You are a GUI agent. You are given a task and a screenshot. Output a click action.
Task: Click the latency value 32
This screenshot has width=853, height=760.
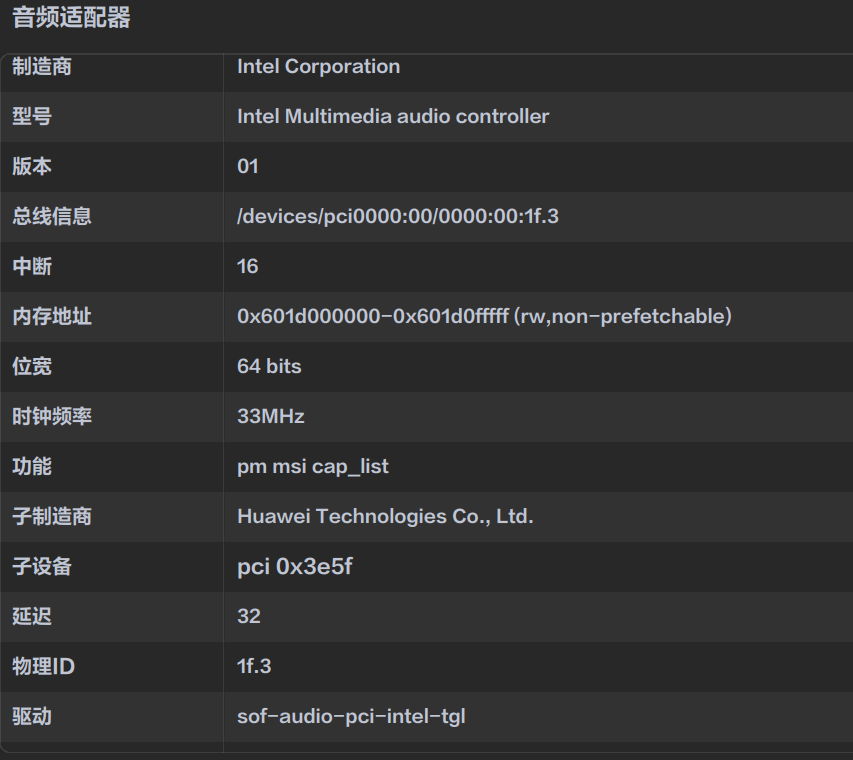point(249,617)
